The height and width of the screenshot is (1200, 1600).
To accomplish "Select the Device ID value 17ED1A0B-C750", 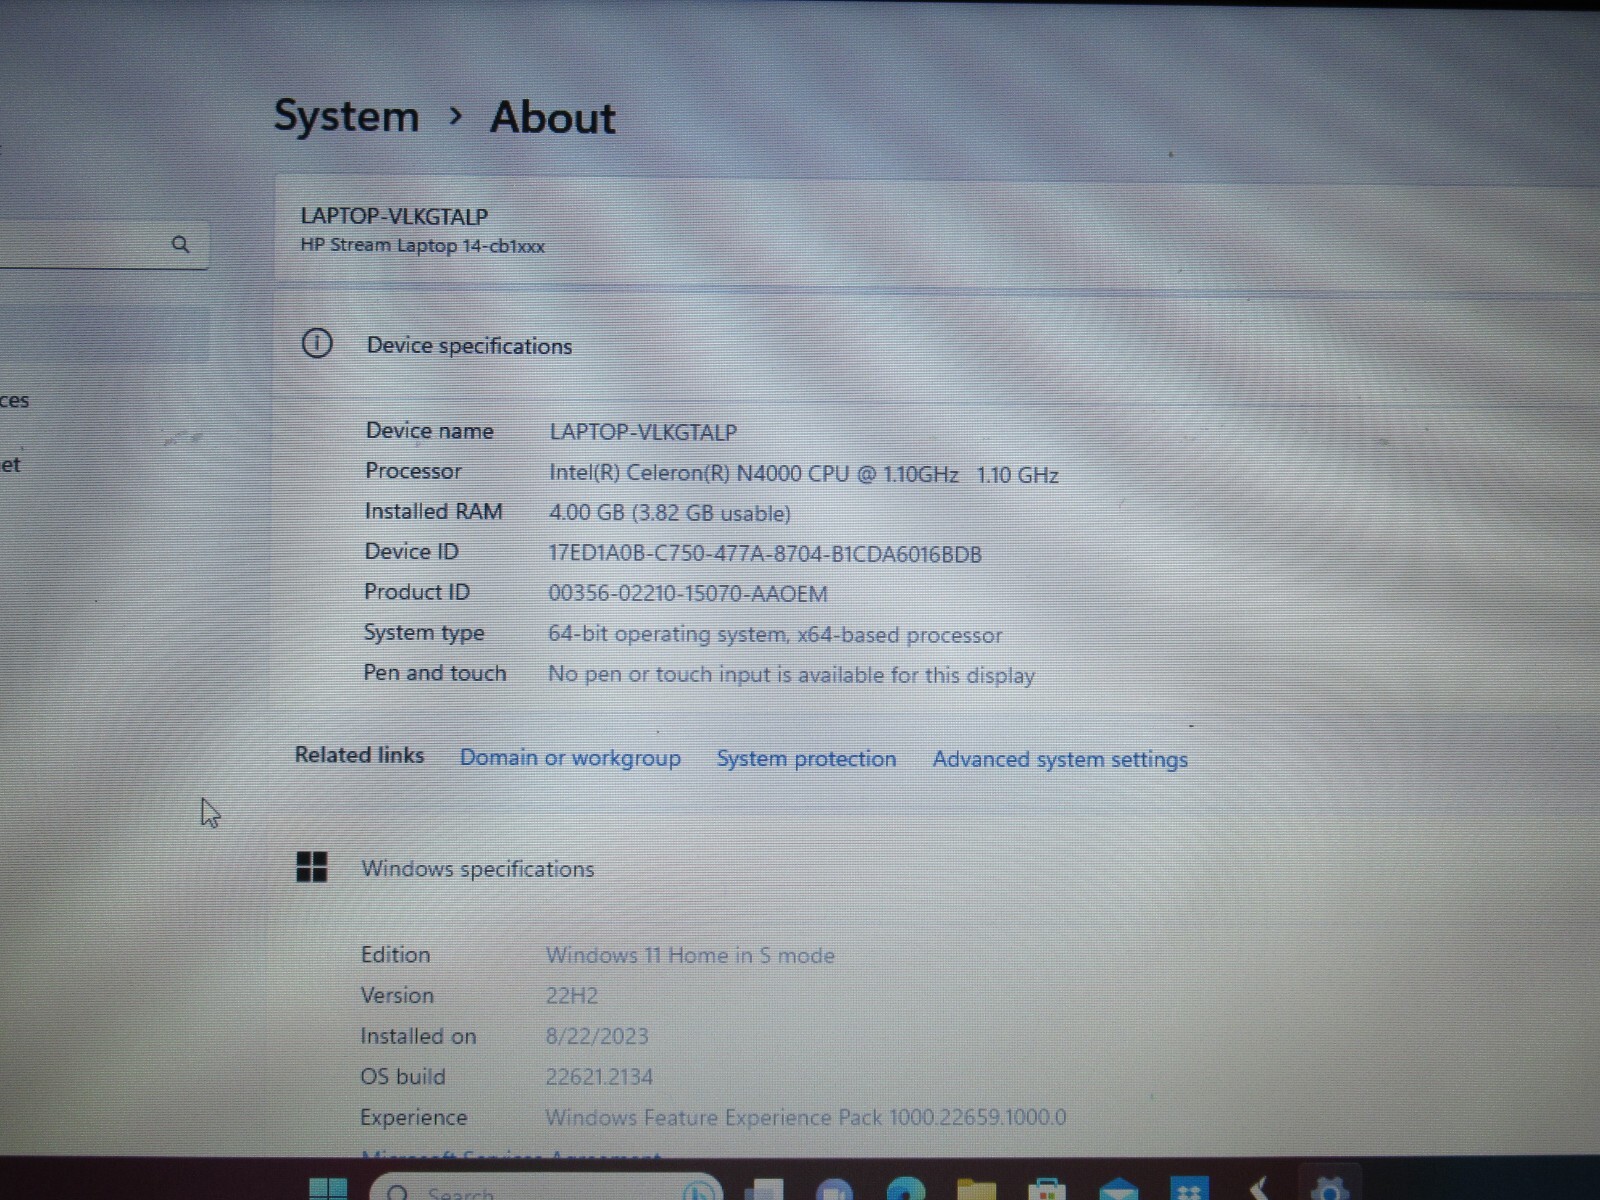I will click(765, 554).
